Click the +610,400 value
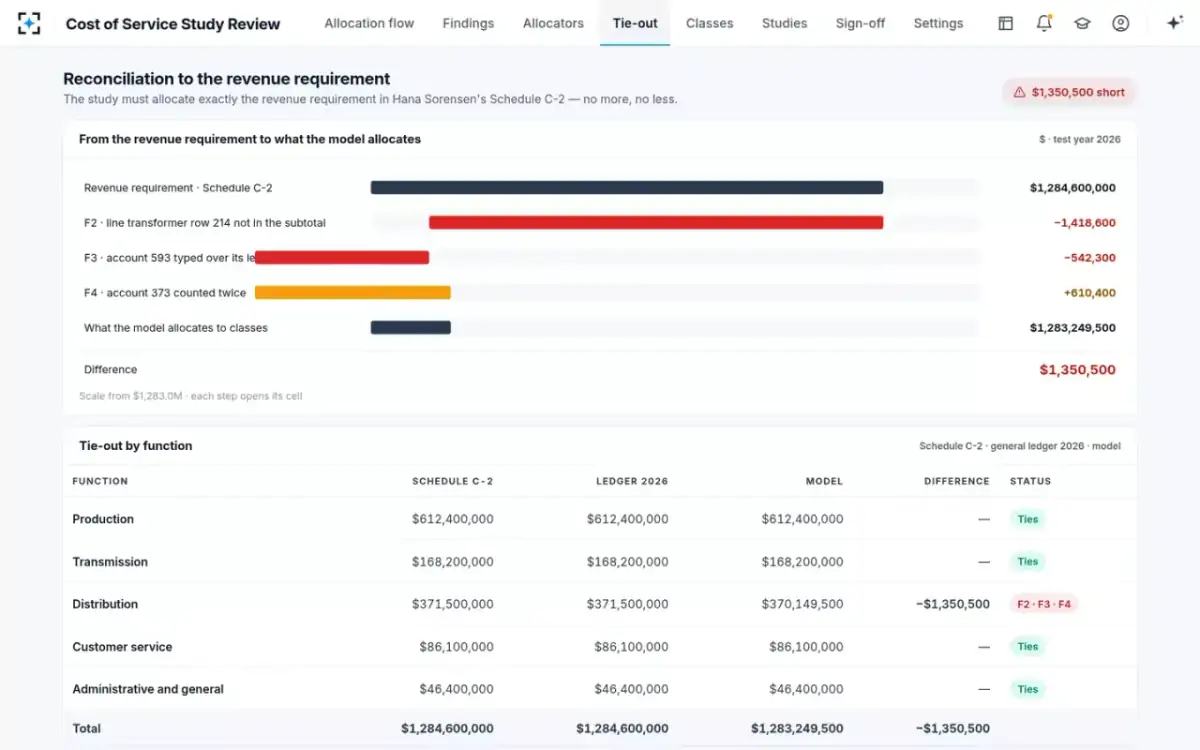The width and height of the screenshot is (1200, 750). 1090,293
